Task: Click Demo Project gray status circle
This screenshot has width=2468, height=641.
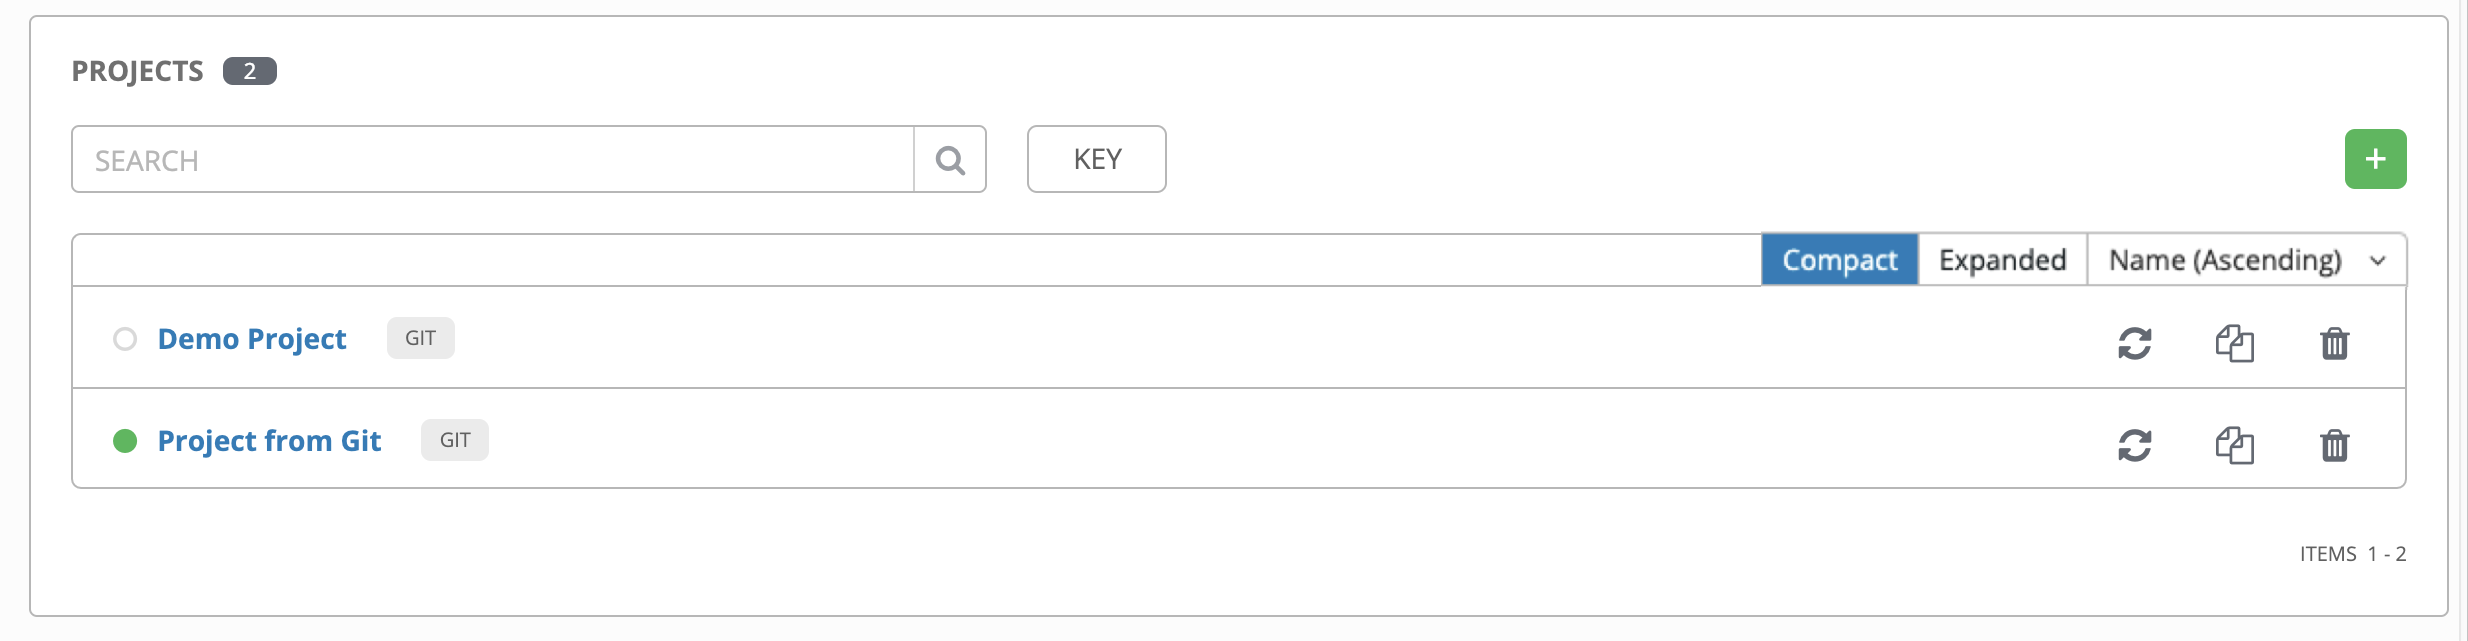Action: click(x=125, y=339)
